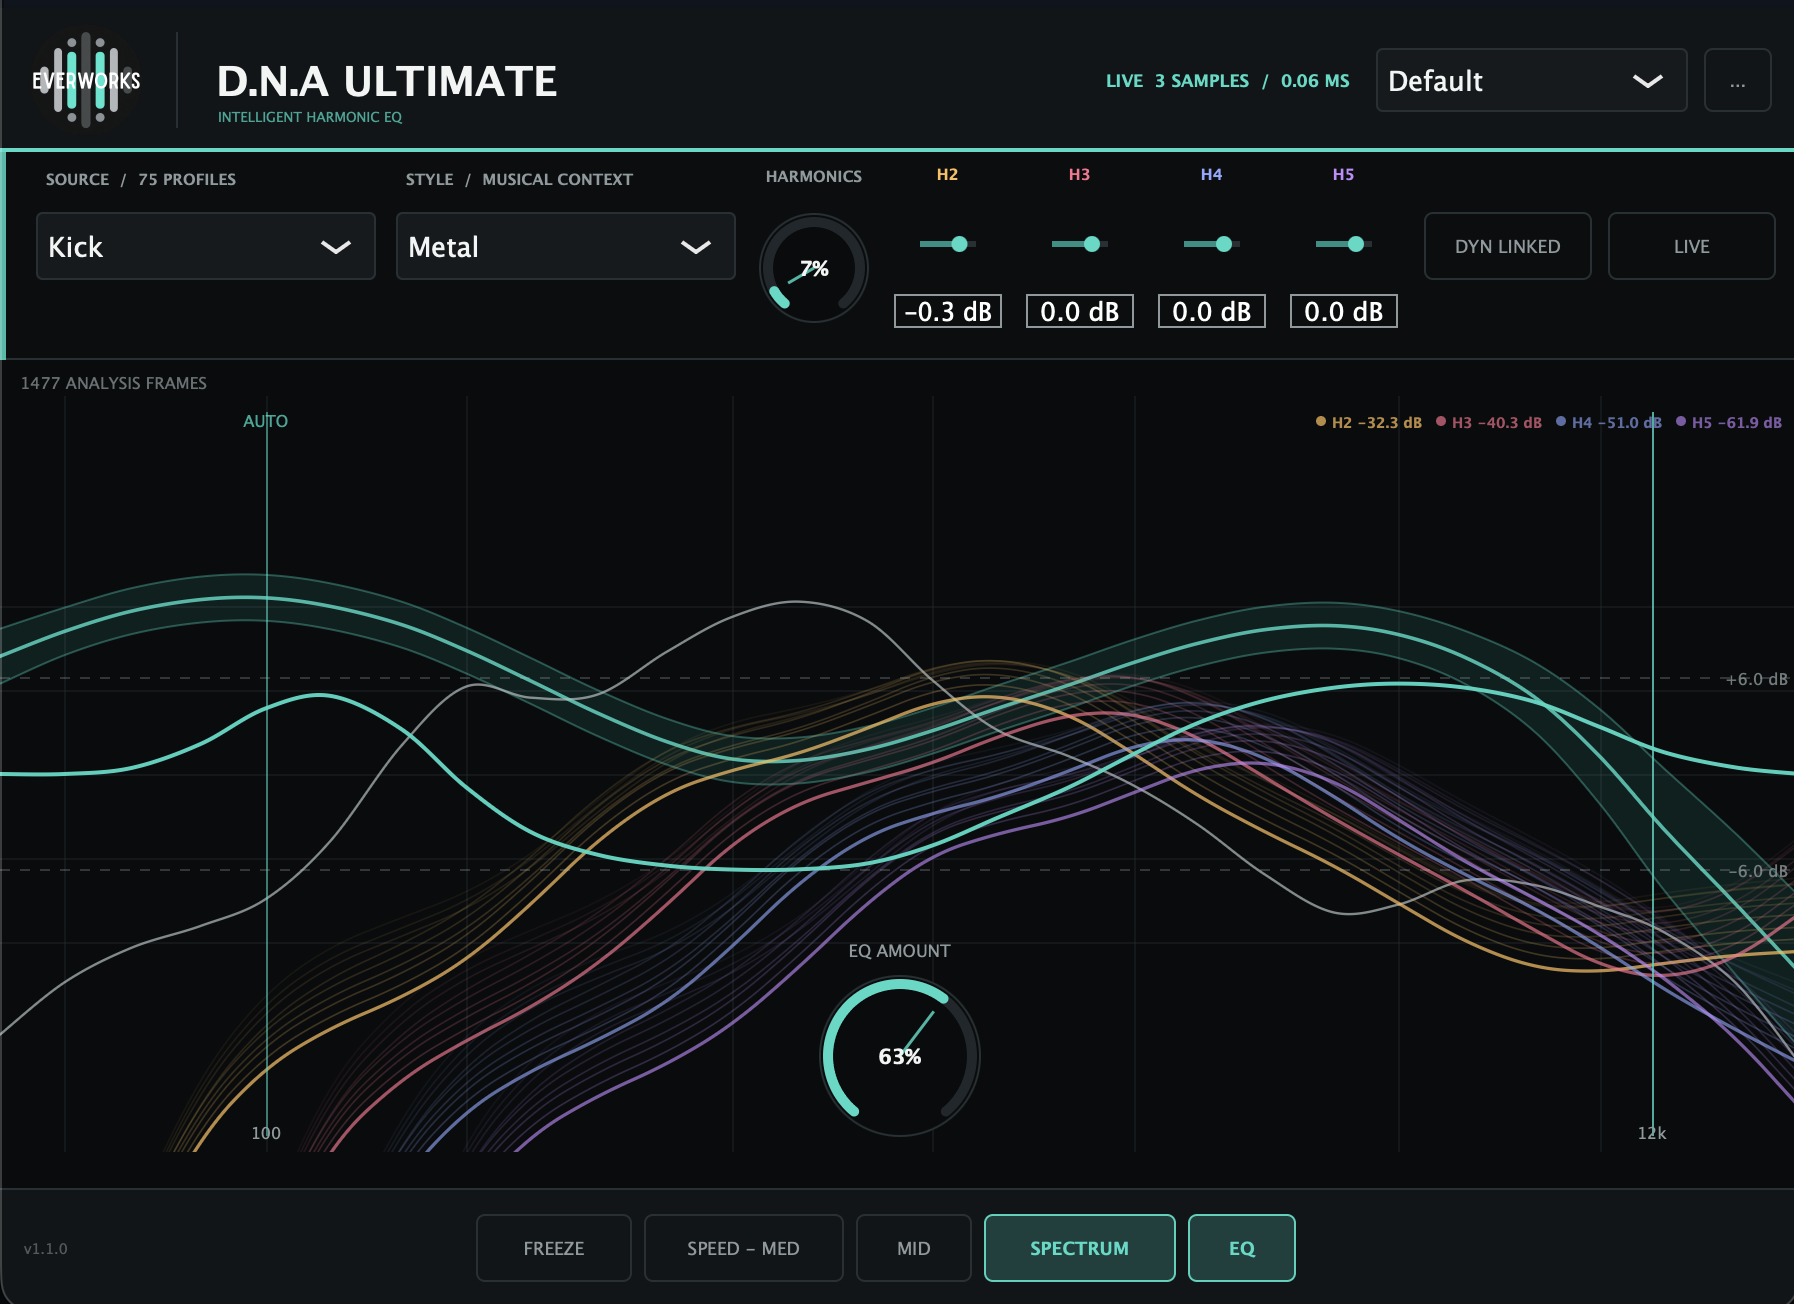Toggle the FREEZE button
This screenshot has width=1794, height=1304.
coord(554,1248)
